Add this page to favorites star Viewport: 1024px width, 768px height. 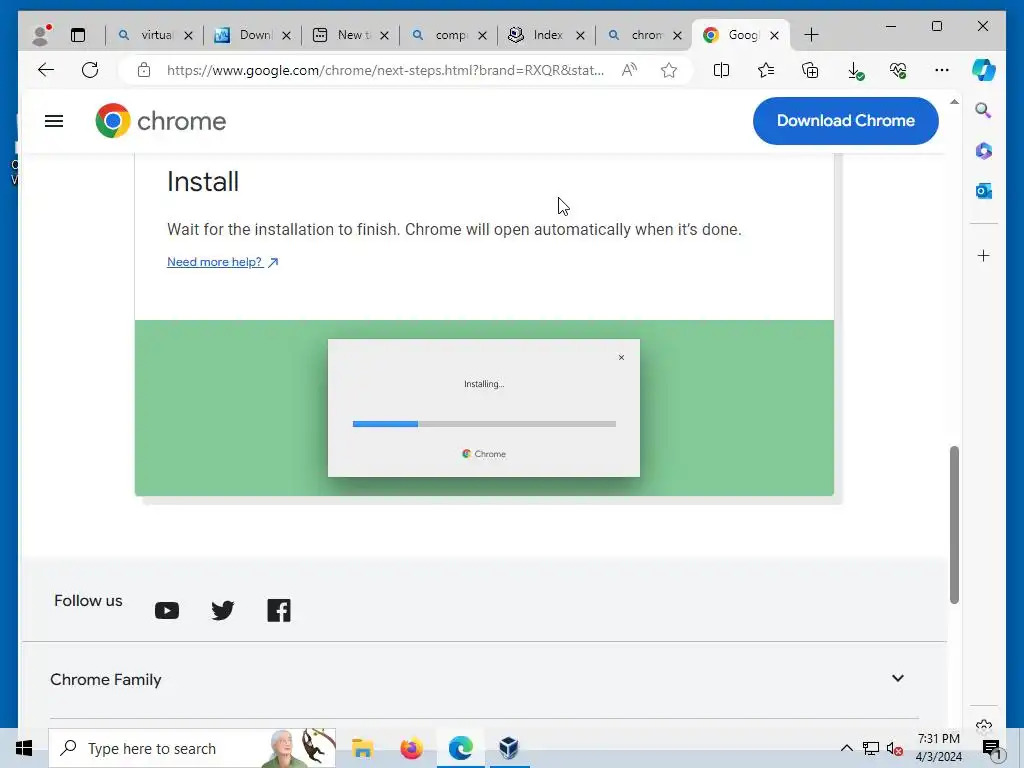click(x=669, y=70)
